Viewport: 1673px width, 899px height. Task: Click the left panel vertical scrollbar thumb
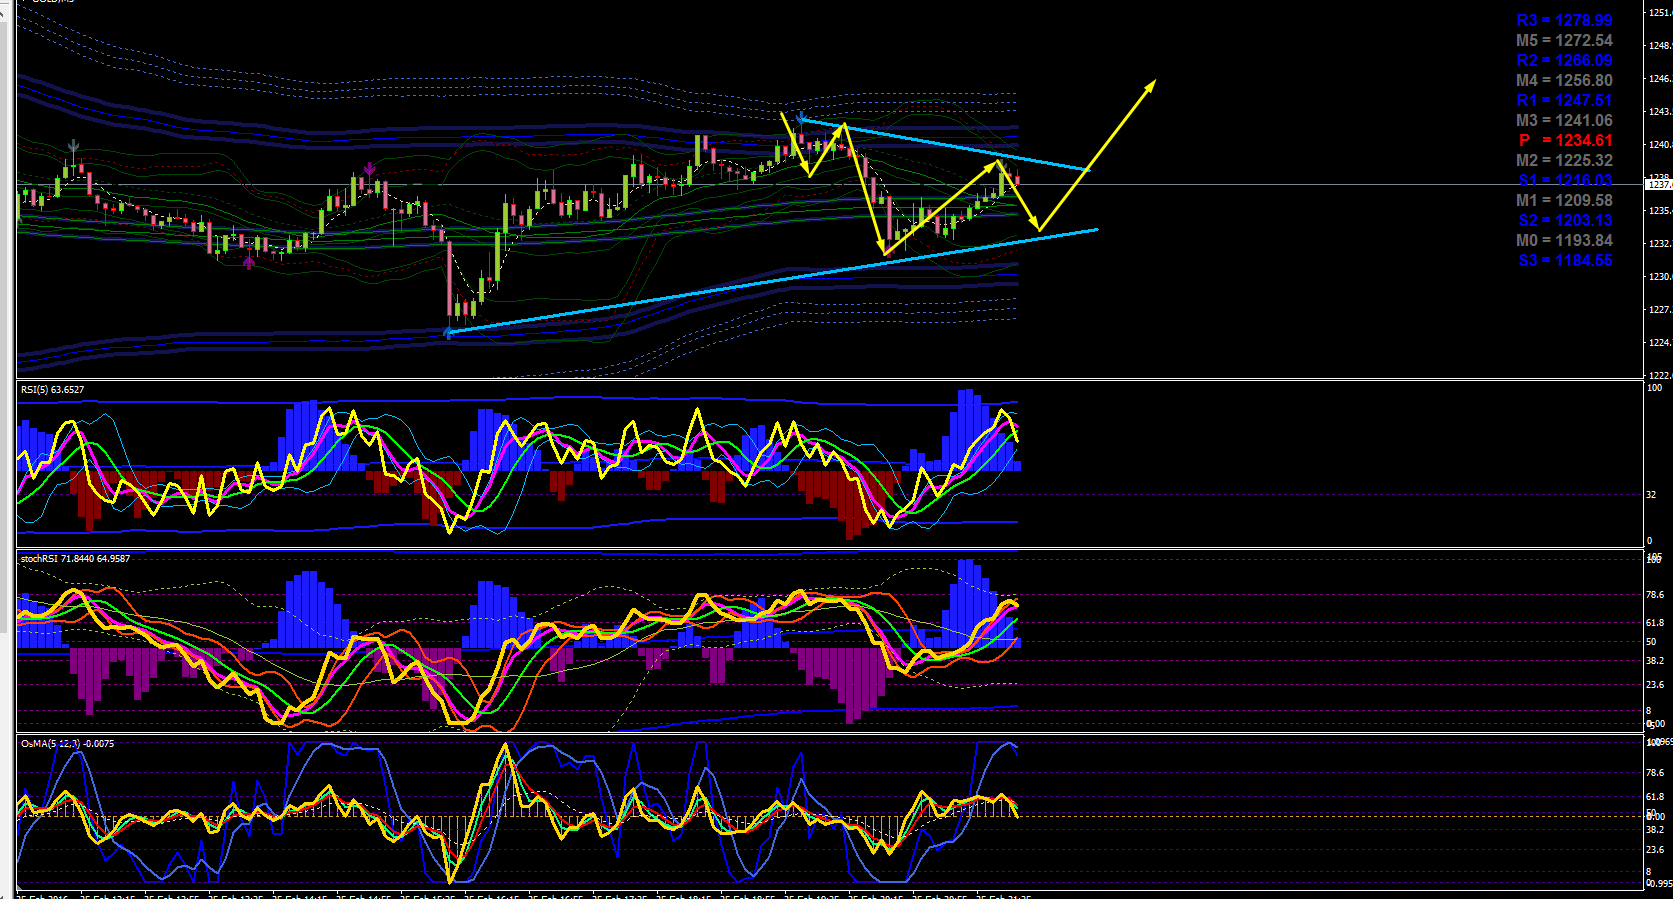tap(4, 325)
